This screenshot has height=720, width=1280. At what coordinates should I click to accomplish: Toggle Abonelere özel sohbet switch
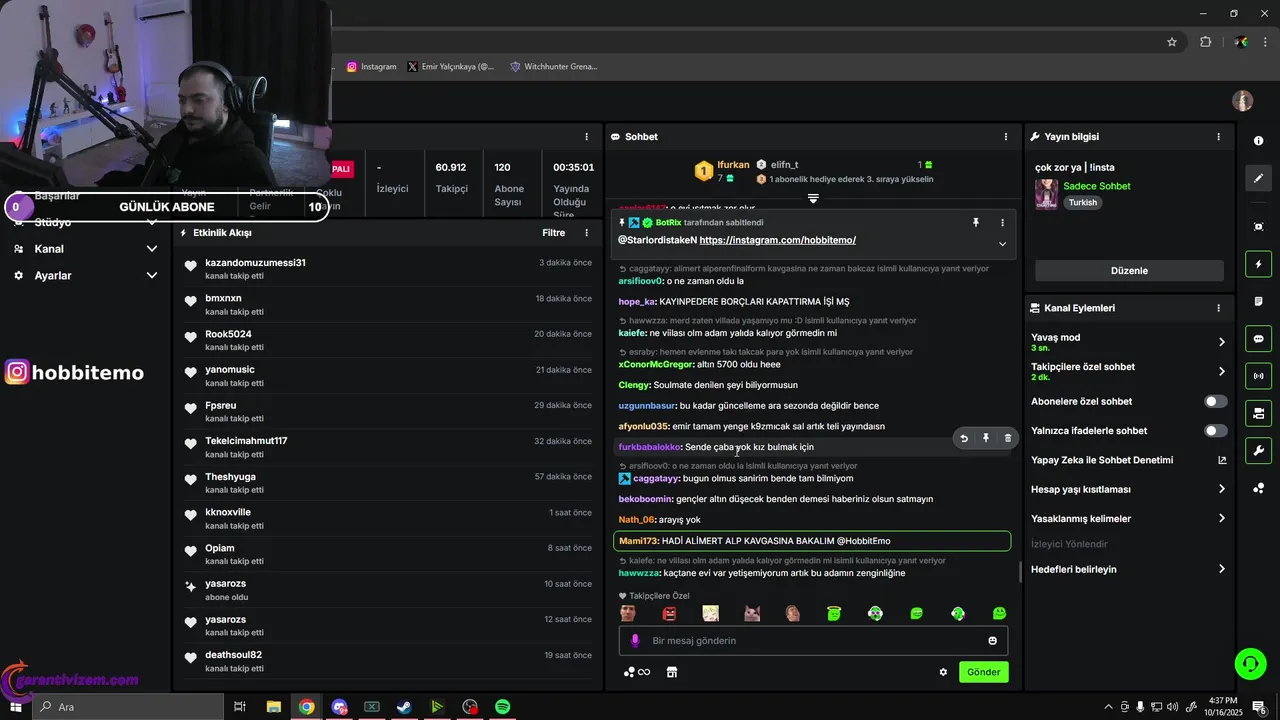coord(1215,401)
